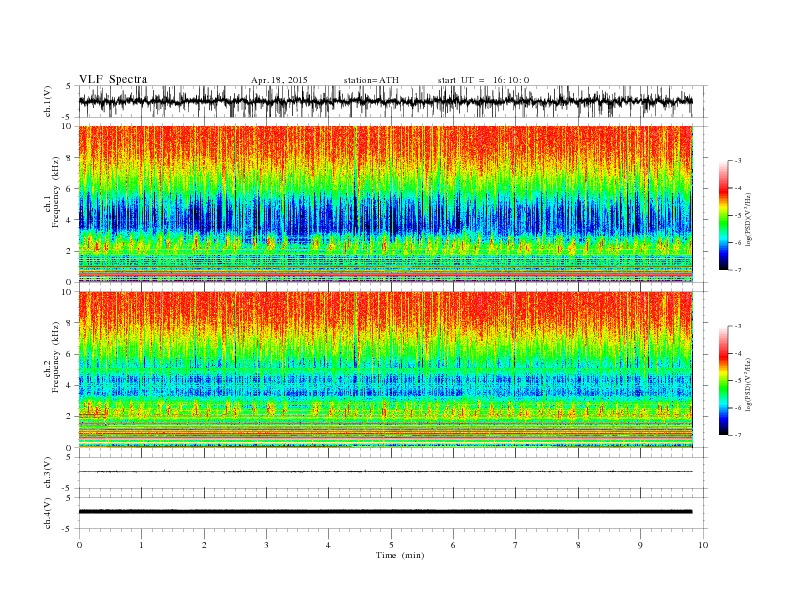Click the '4' time axis tick label
This screenshot has height=612, width=792.
click(328, 545)
